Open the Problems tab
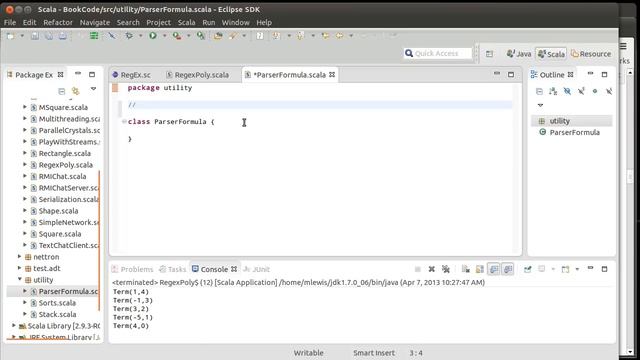The height and width of the screenshot is (360, 640). pyautogui.click(x=132, y=269)
